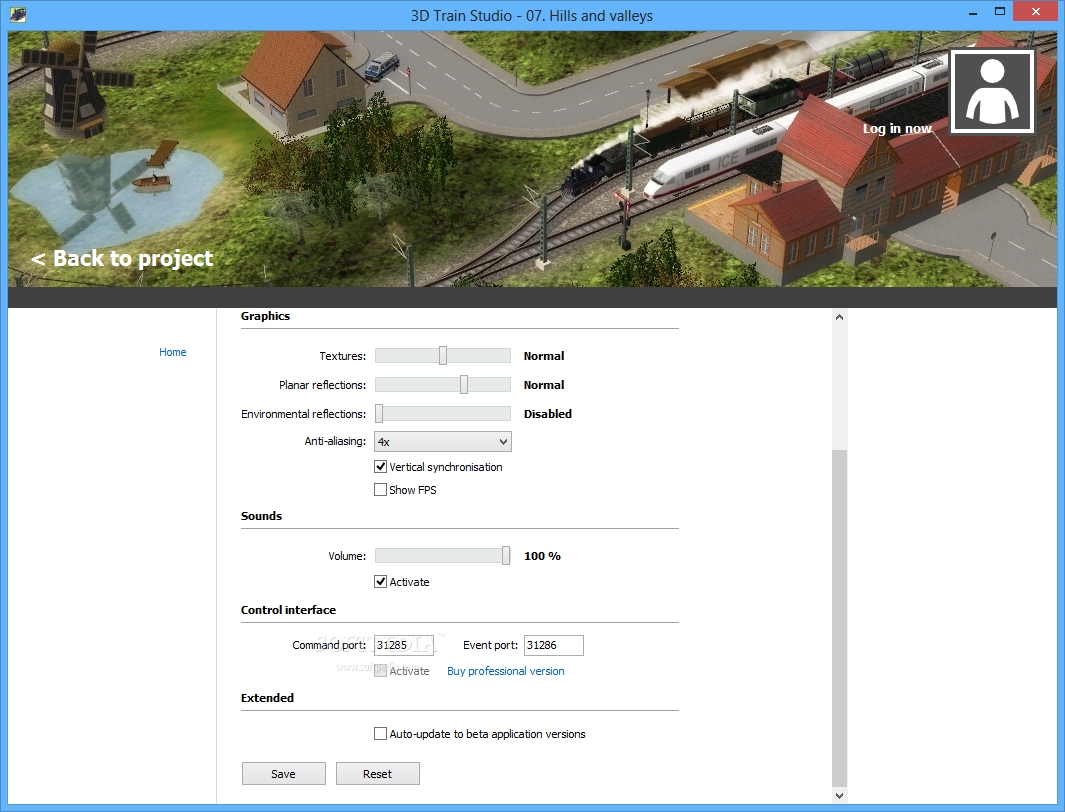Click the 'Disabled' value for Environmental reflections
The image size is (1065, 812).
pyautogui.click(x=547, y=413)
